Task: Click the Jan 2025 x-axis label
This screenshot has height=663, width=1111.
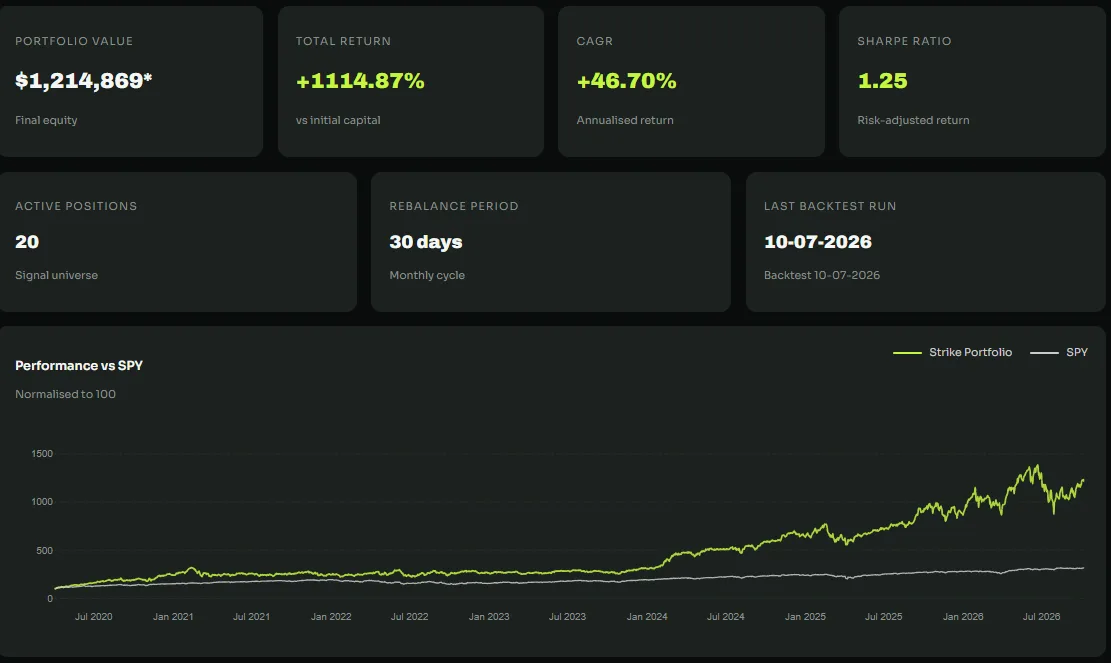Action: 805,616
